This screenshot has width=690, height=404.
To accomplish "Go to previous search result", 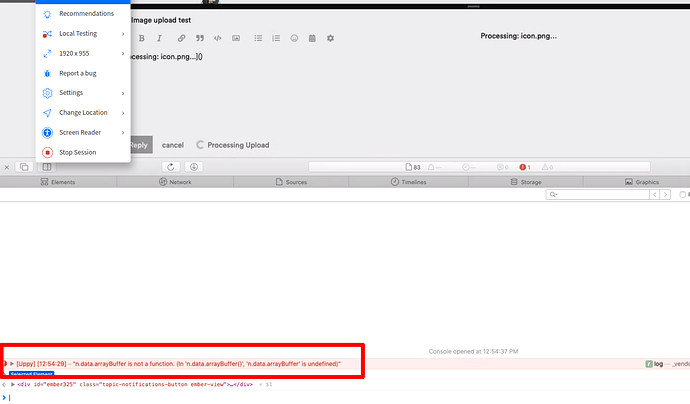I will pyautogui.click(x=655, y=195).
